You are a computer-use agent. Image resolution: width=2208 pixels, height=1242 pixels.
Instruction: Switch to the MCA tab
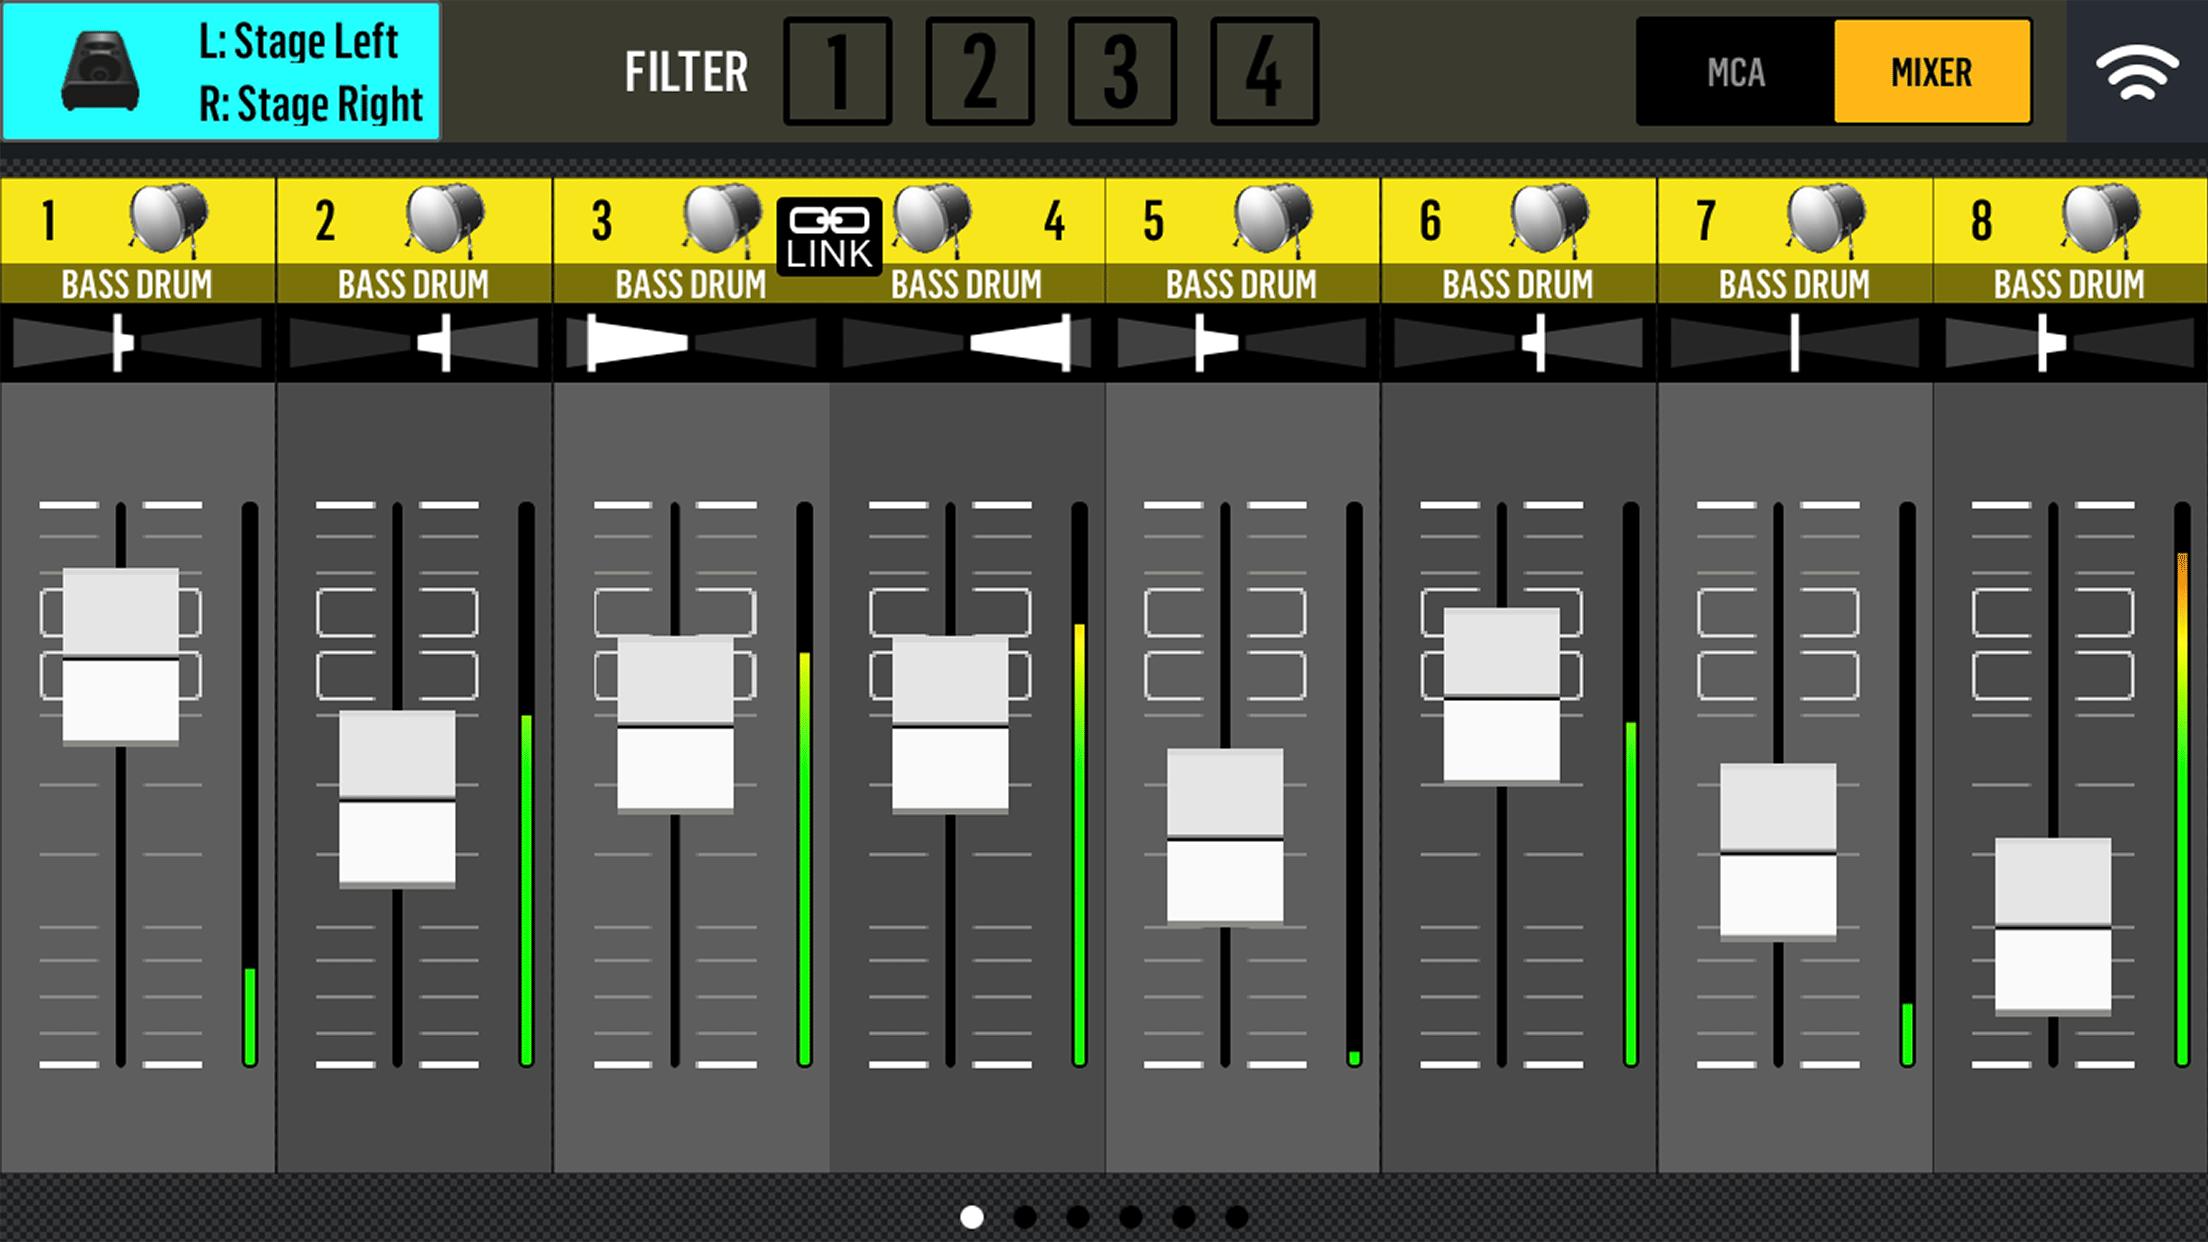click(x=1736, y=72)
